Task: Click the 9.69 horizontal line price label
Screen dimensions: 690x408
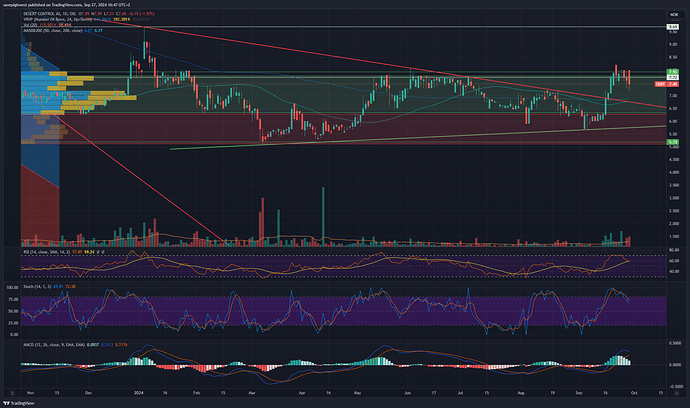Action: click(673, 27)
